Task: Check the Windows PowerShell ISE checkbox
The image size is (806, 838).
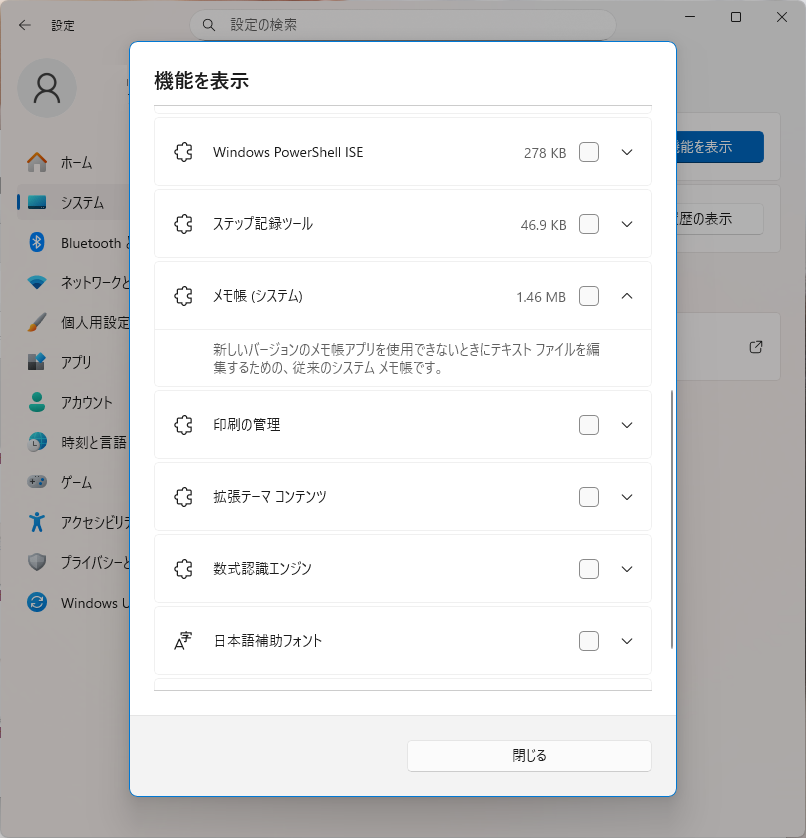Action: click(589, 153)
